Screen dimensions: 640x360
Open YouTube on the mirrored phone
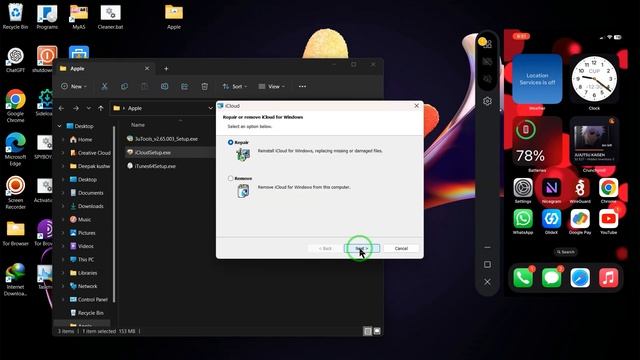click(x=609, y=222)
